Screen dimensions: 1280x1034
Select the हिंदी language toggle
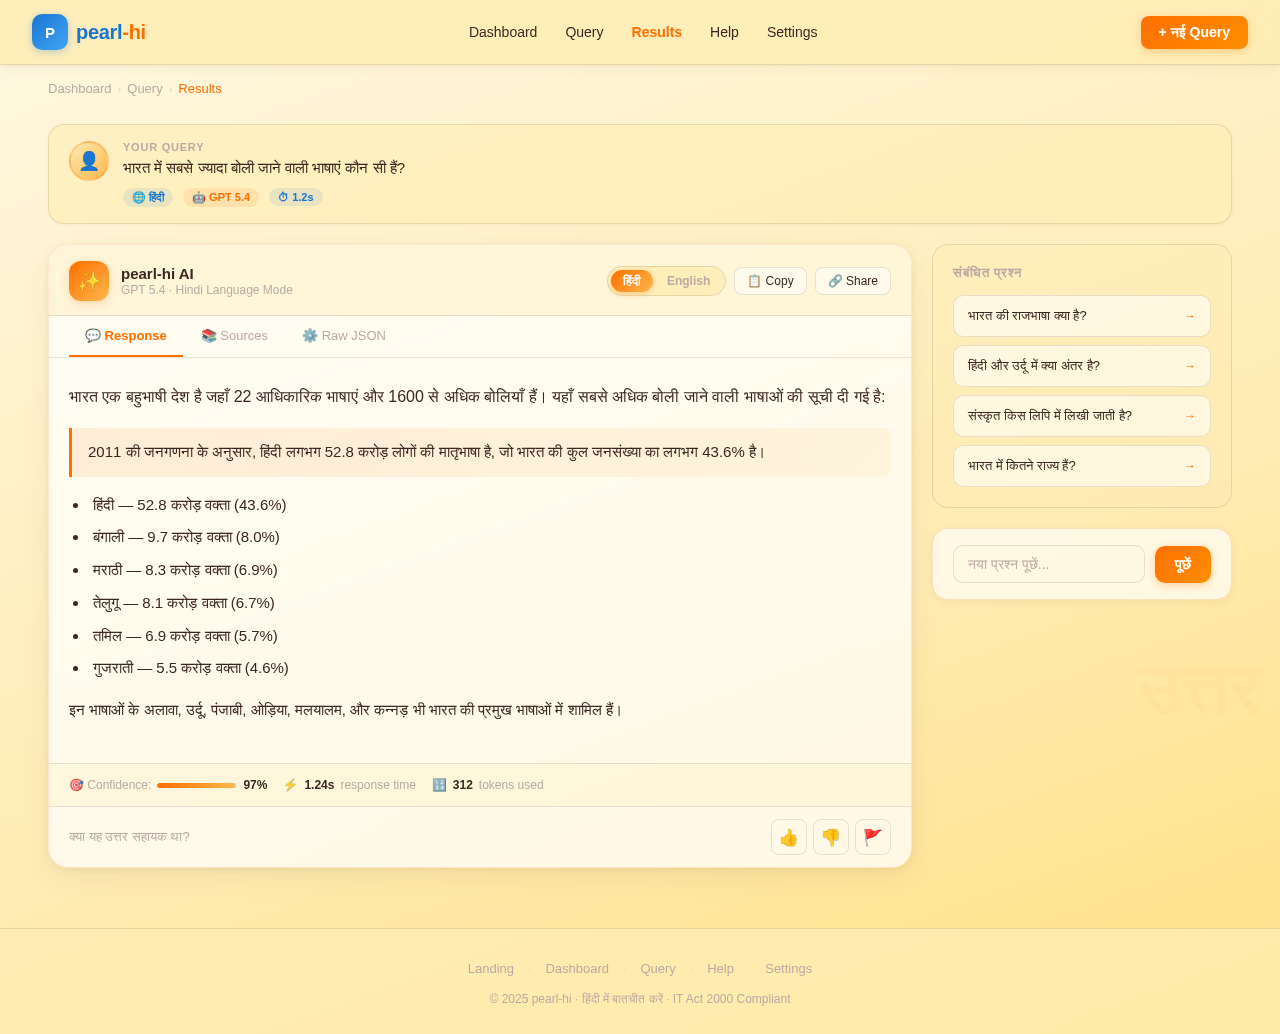(x=632, y=281)
